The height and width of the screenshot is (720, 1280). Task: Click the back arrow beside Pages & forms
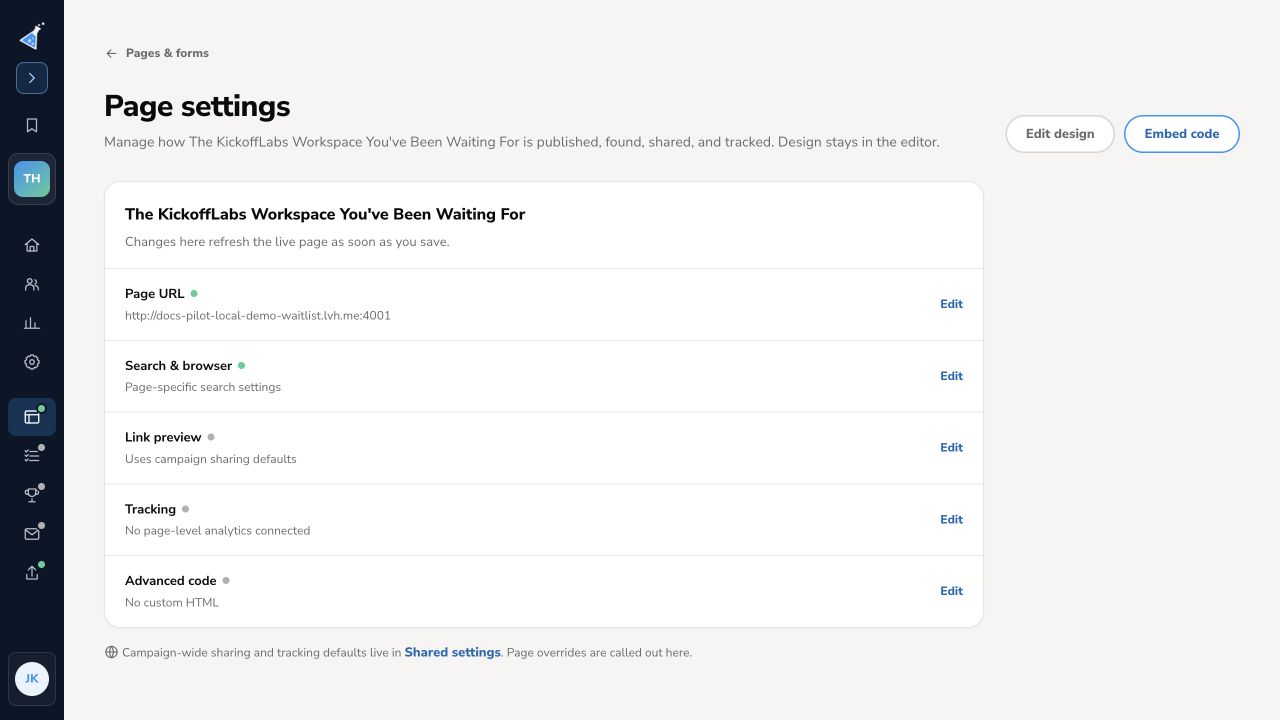(x=111, y=53)
